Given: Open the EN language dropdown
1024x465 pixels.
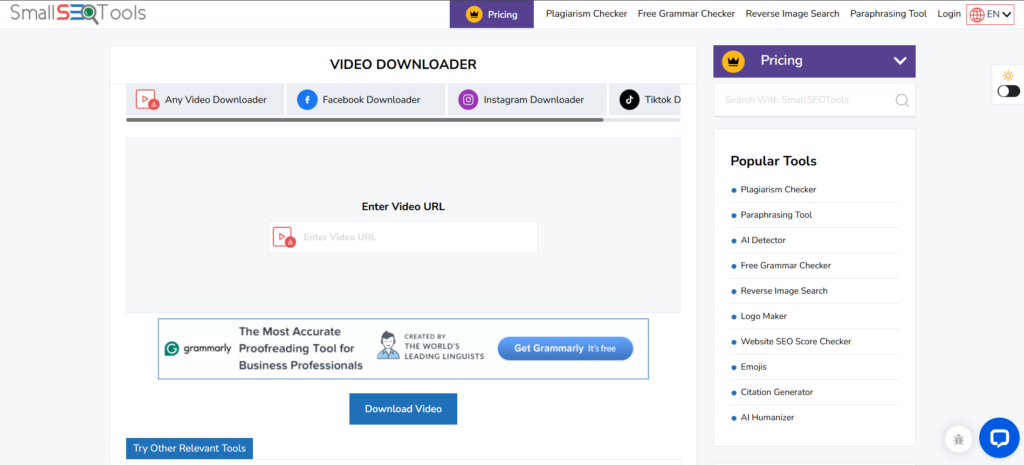Looking at the screenshot, I should (x=990, y=14).
